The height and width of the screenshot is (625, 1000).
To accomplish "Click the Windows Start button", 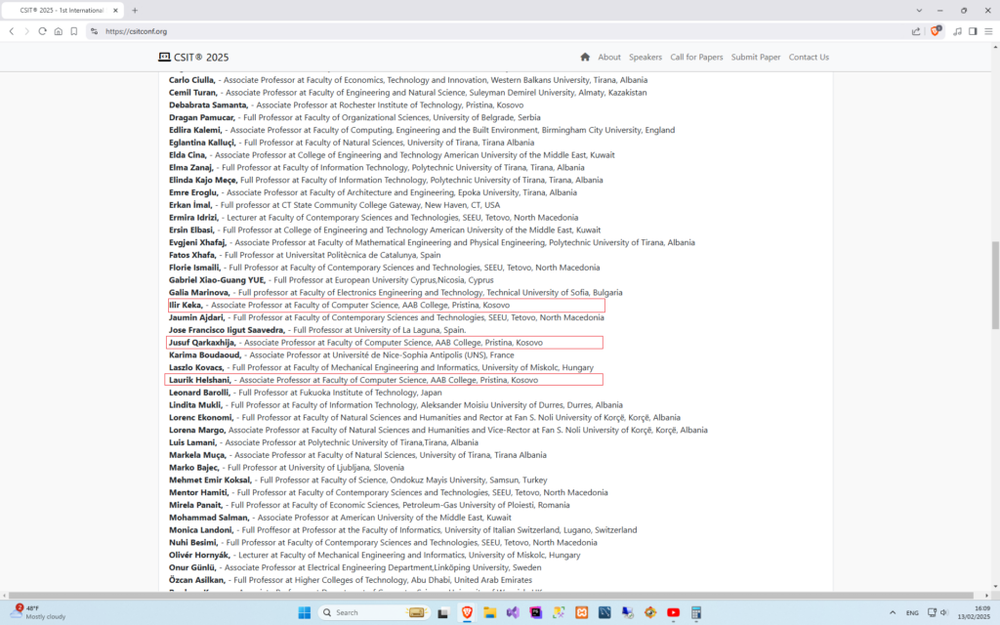I will pyautogui.click(x=304, y=612).
